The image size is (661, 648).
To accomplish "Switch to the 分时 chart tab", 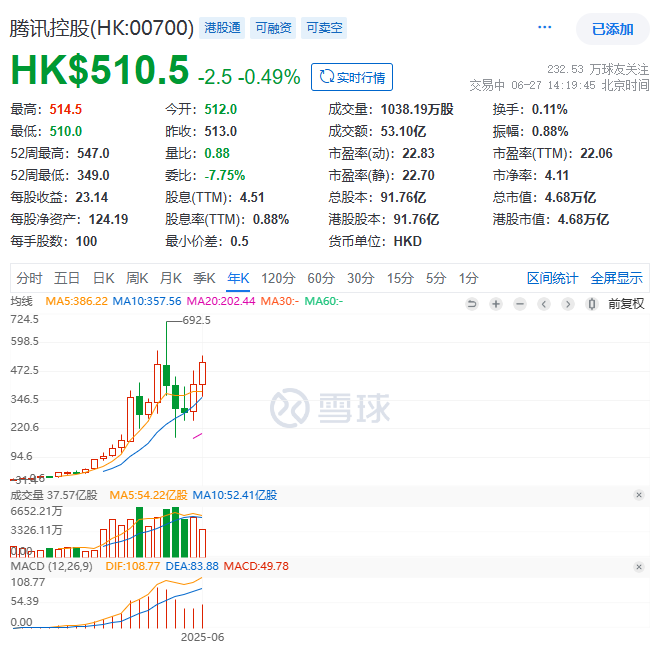I will click(x=30, y=278).
